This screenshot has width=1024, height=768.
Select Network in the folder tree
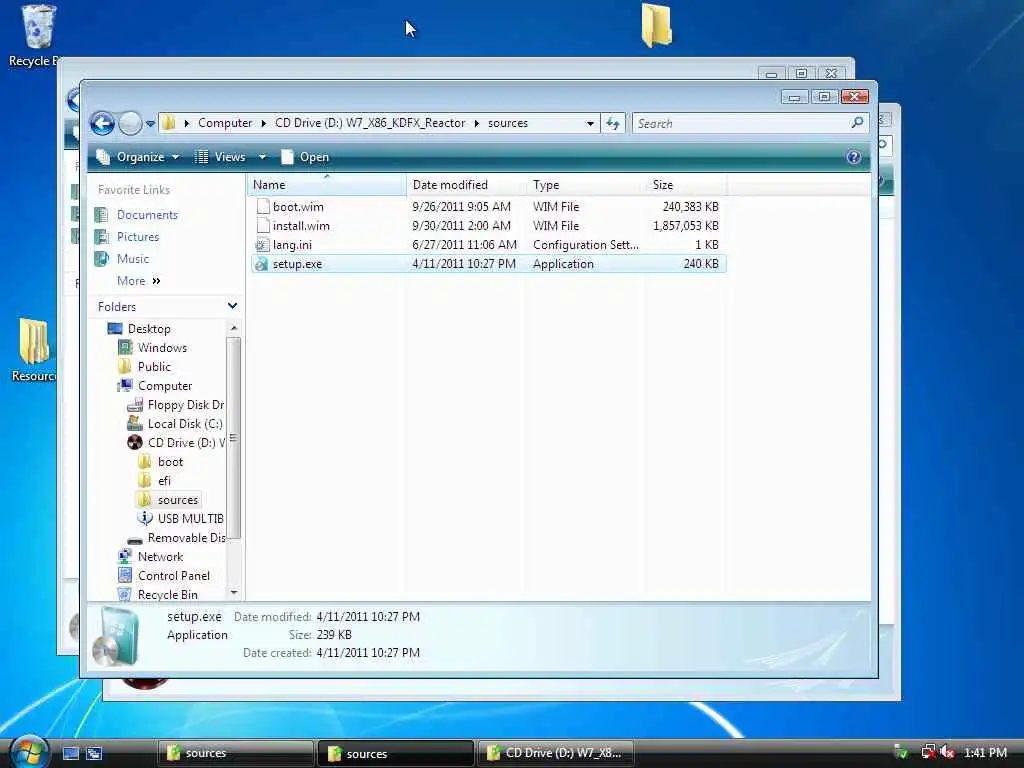point(160,556)
